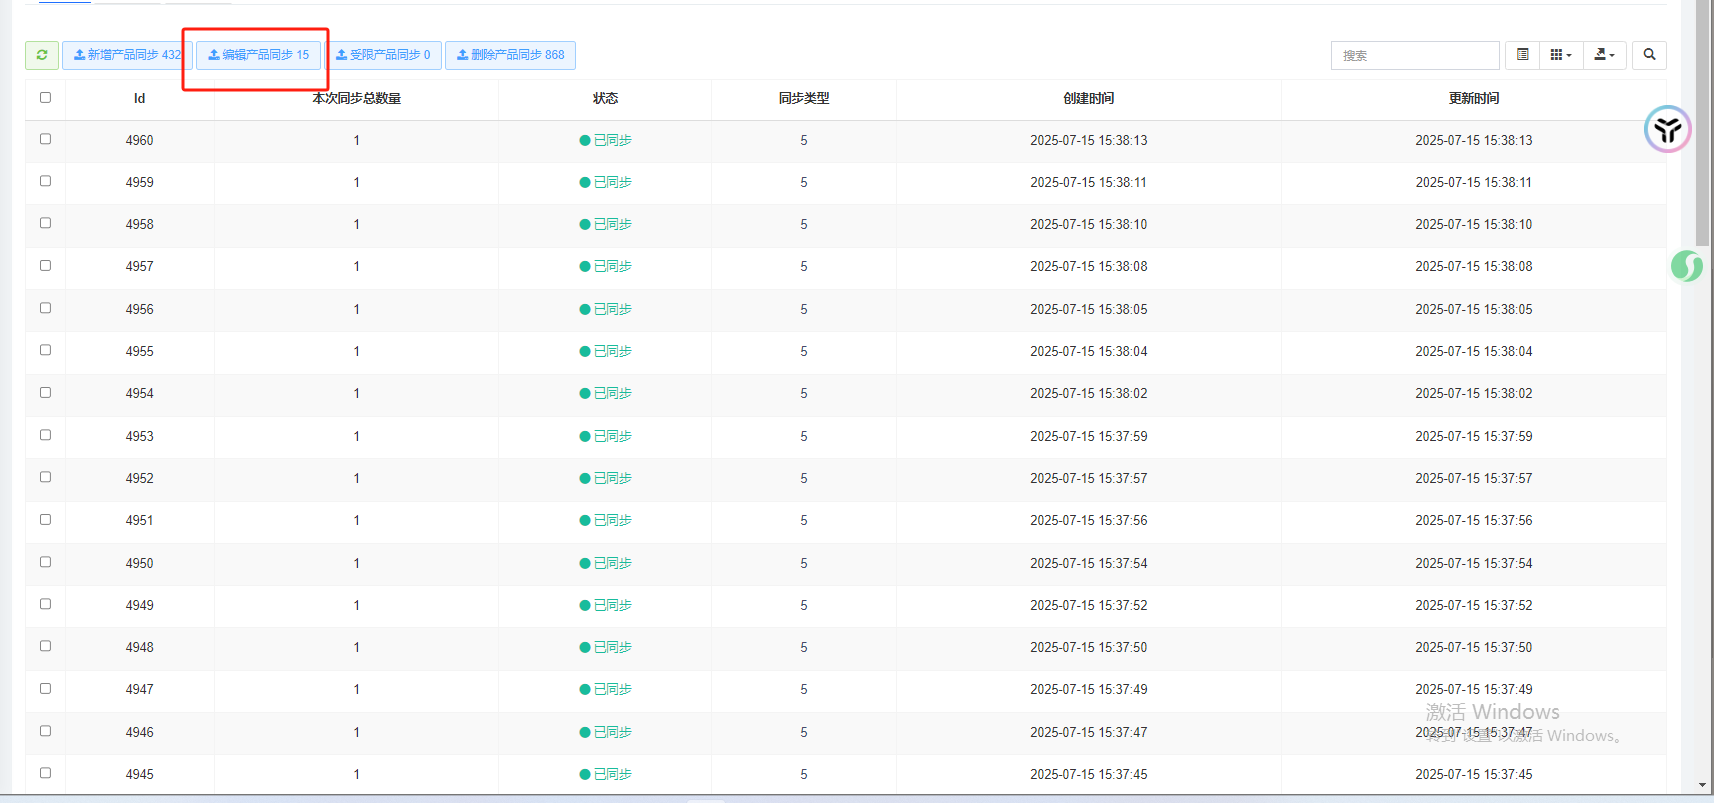Expand the export data dropdown
The width and height of the screenshot is (1714, 803).
(1604, 55)
